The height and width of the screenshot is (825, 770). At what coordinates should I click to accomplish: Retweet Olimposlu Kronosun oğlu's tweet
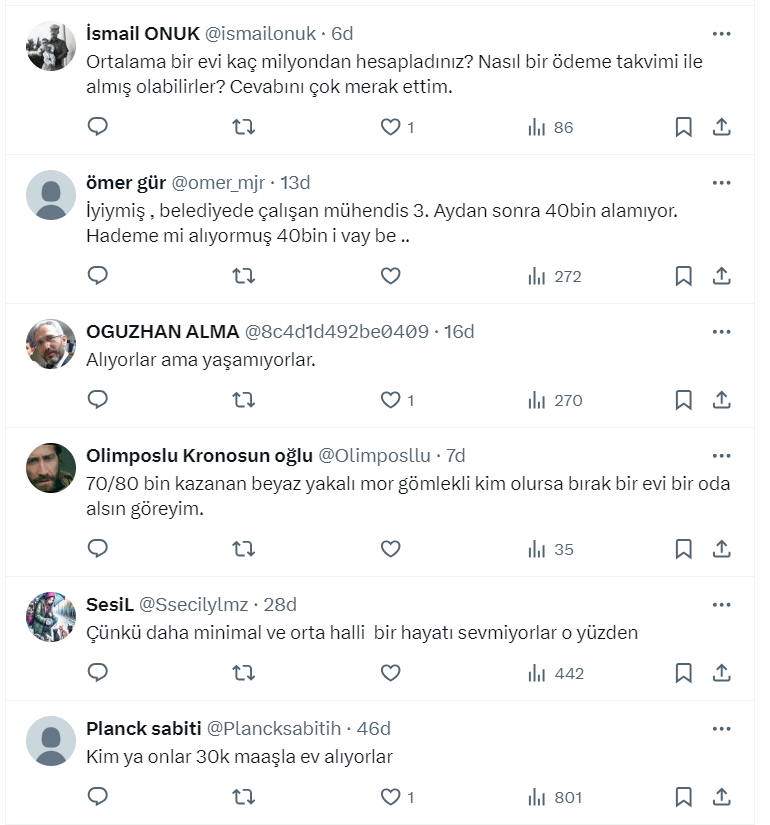243,549
